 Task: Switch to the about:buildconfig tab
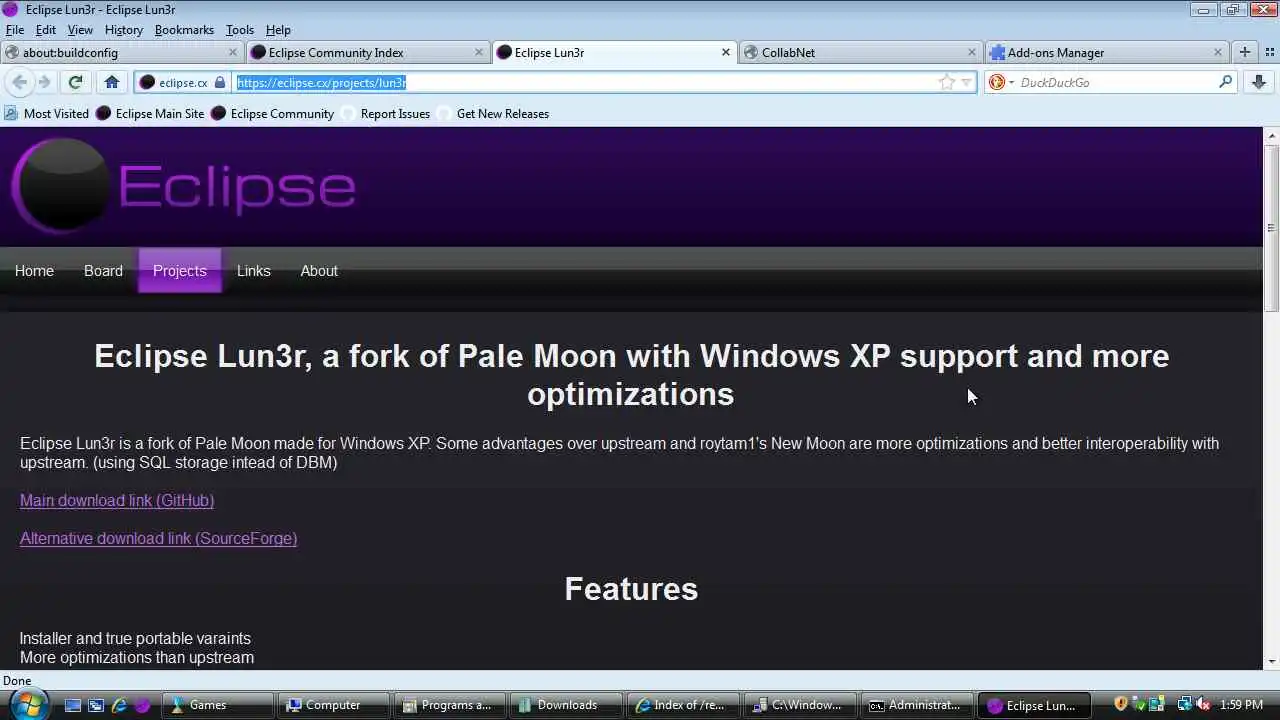pos(122,52)
